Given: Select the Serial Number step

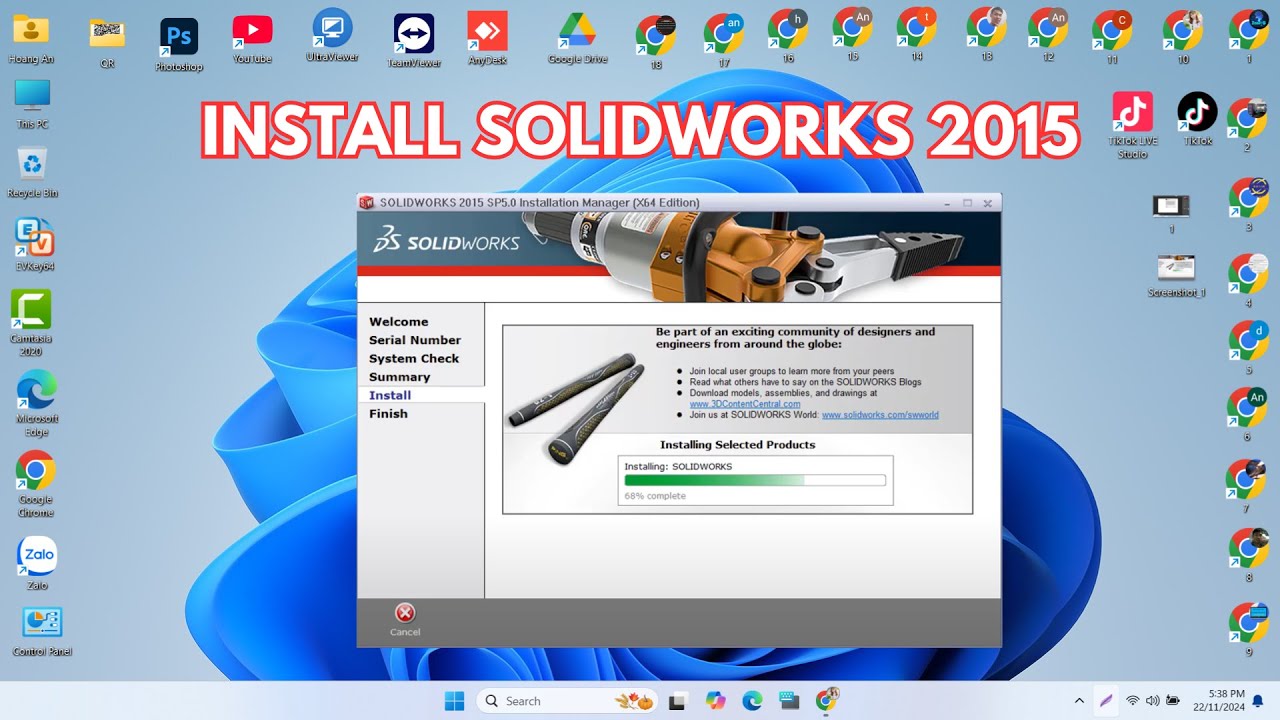Looking at the screenshot, I should [x=415, y=340].
